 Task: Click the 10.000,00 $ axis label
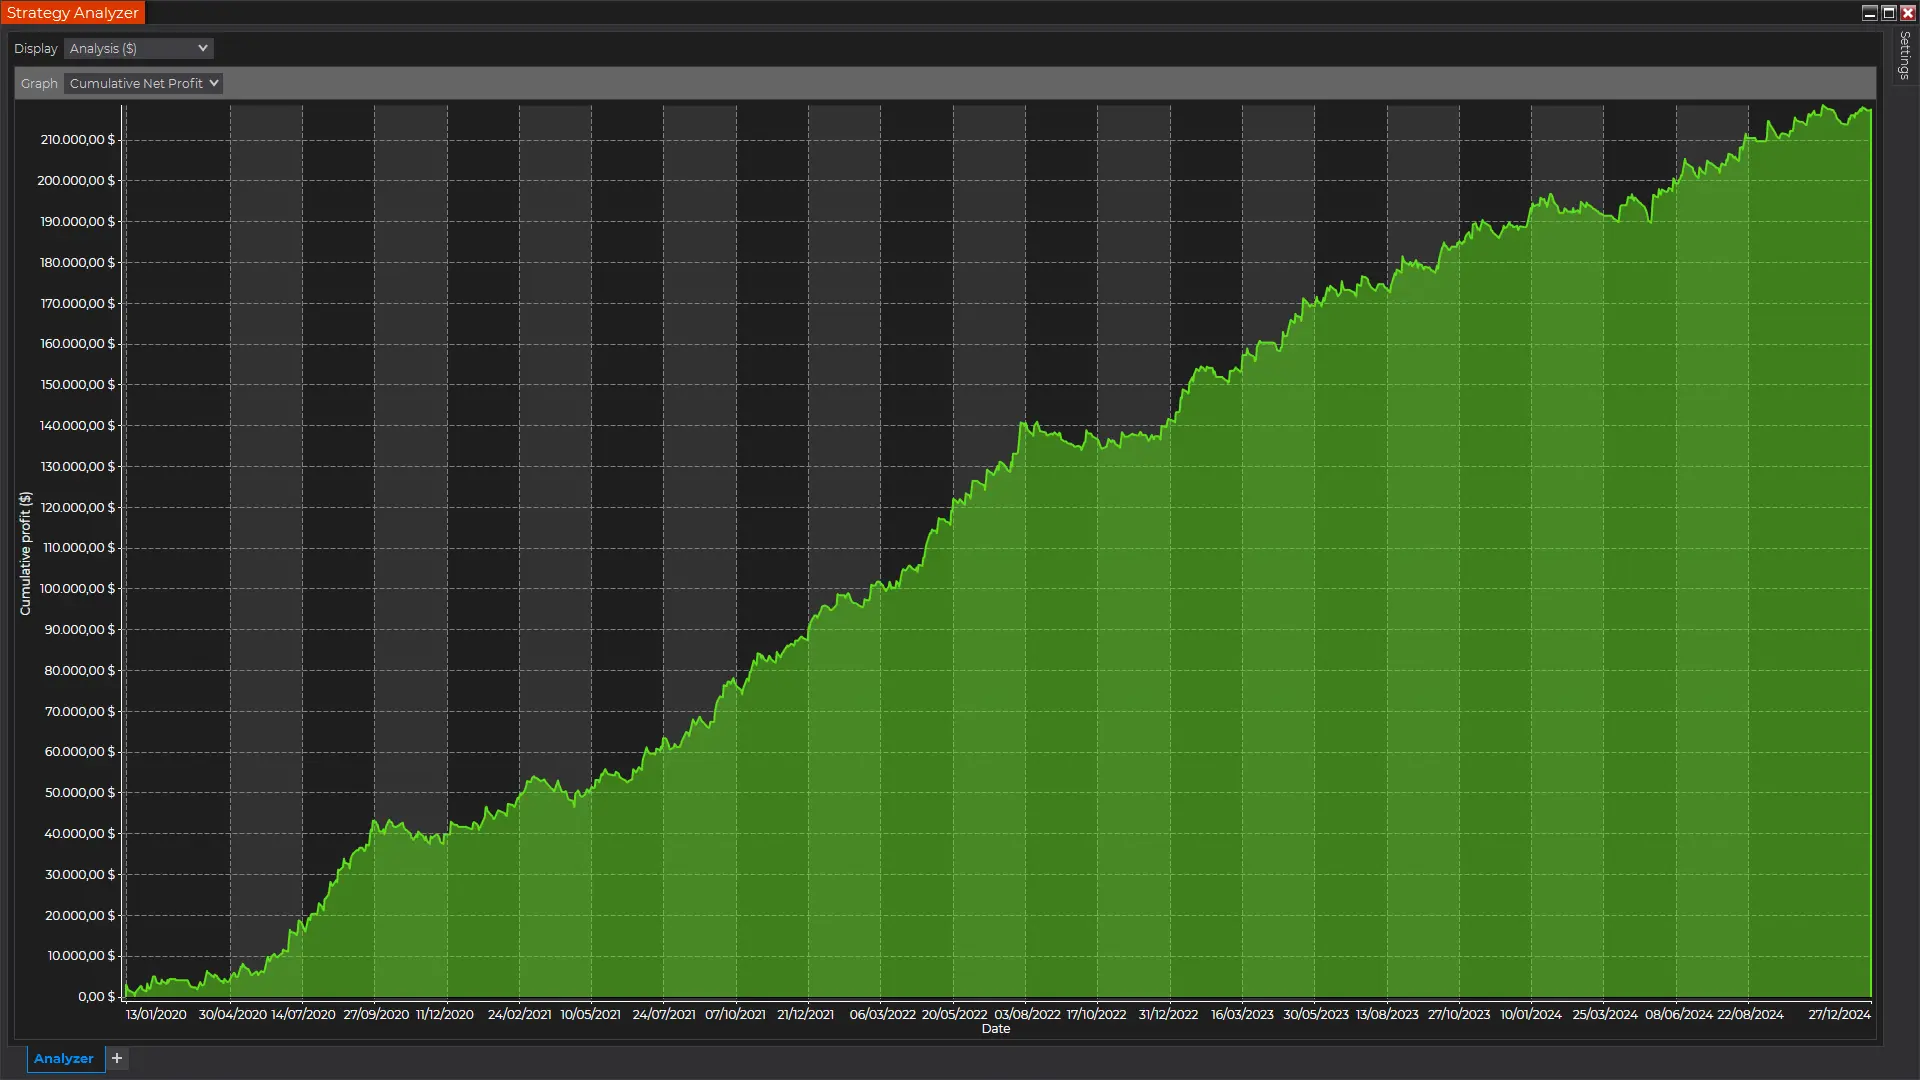(81, 955)
